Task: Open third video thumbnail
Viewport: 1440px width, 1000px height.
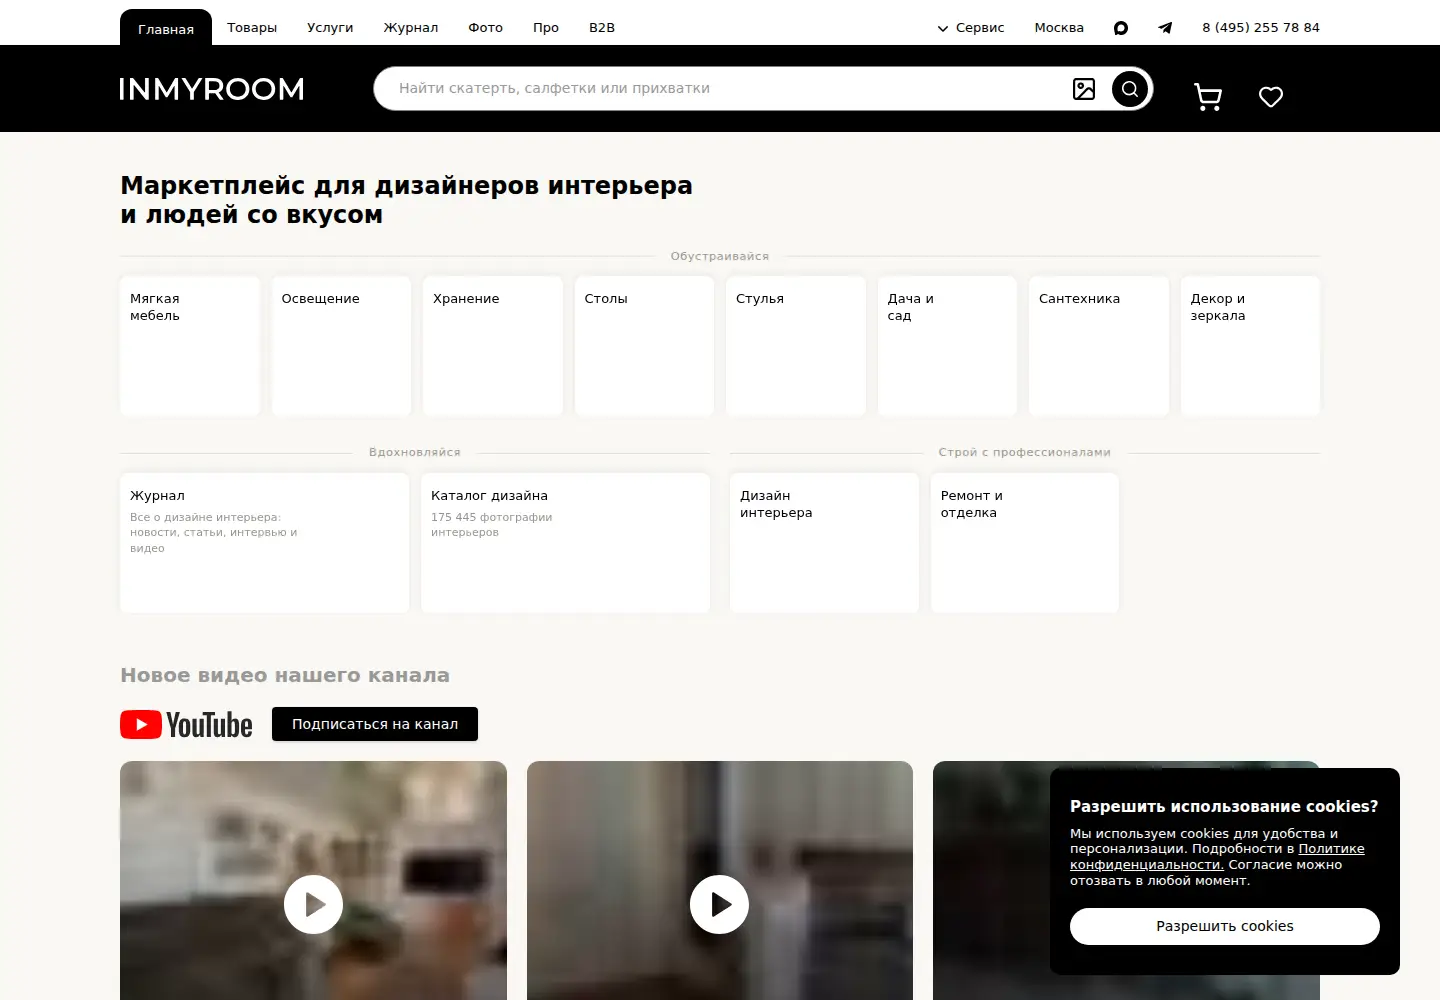Action: pos(991,880)
